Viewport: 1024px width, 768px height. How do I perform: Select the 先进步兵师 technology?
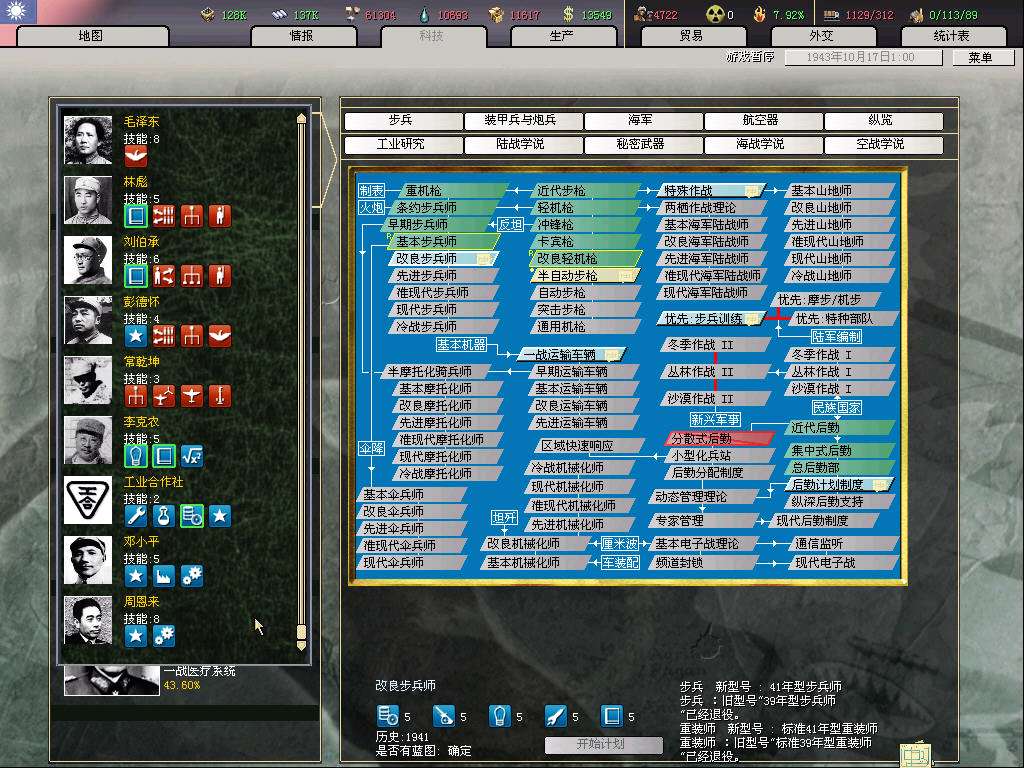click(x=443, y=276)
